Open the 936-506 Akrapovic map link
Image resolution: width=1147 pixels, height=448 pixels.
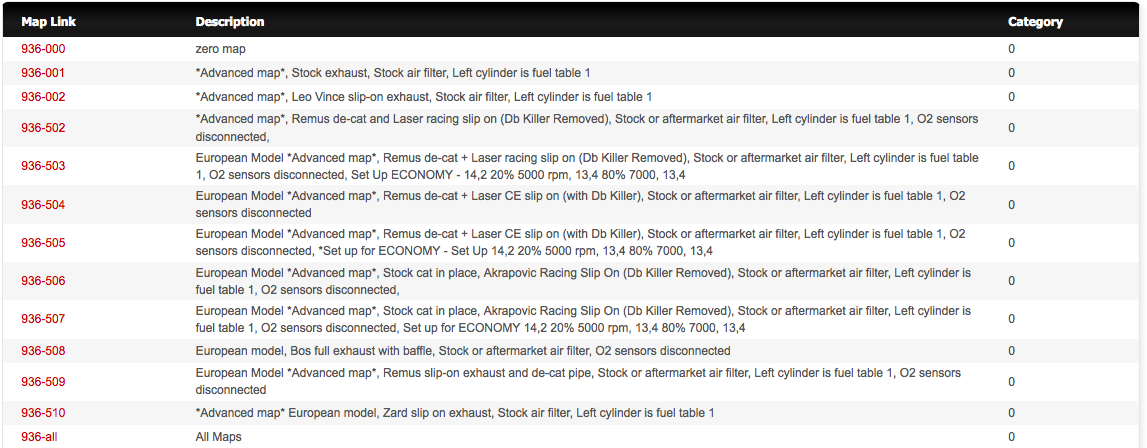pos(43,281)
